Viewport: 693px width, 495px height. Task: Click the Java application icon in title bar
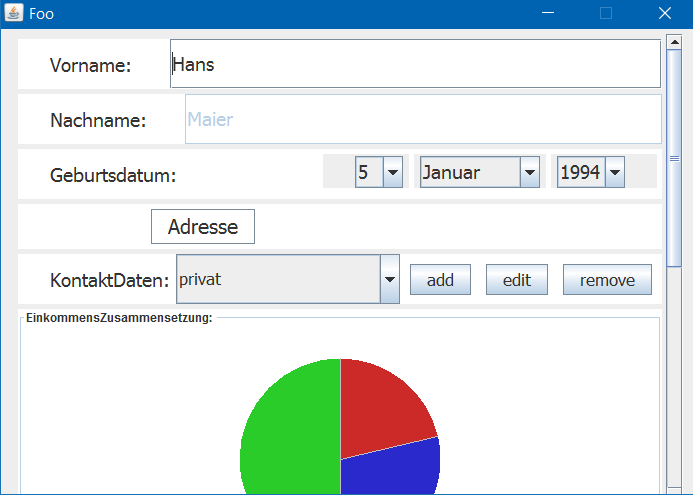(x=14, y=13)
